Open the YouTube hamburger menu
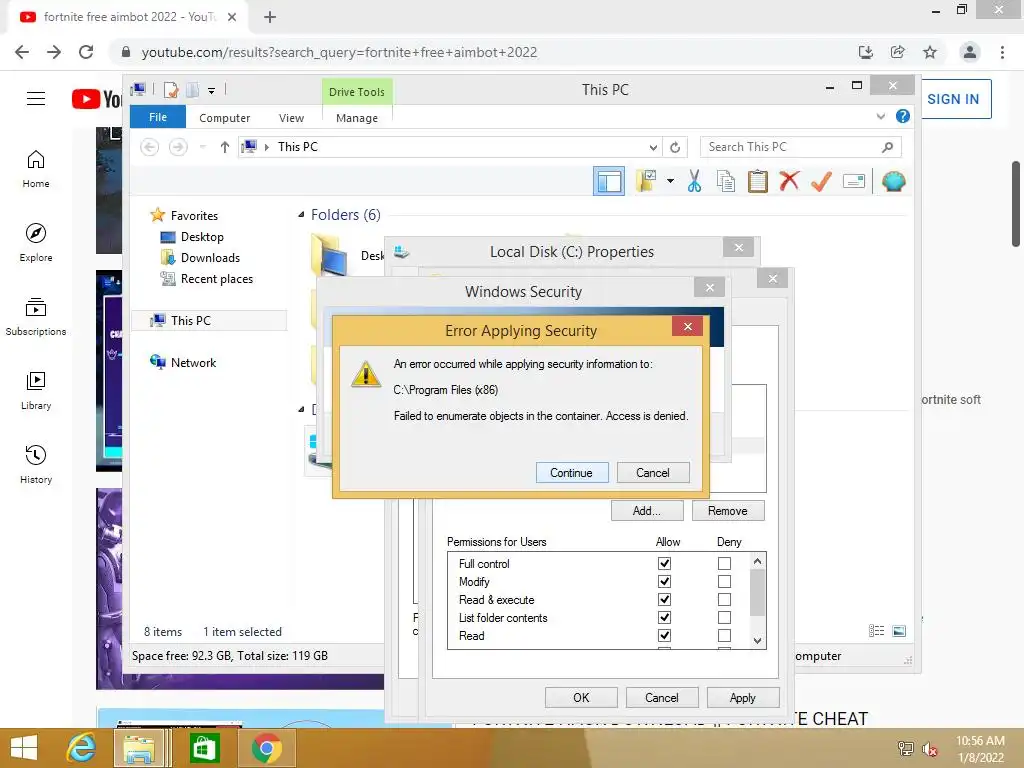Viewport: 1024px width, 768px height. tap(36, 99)
